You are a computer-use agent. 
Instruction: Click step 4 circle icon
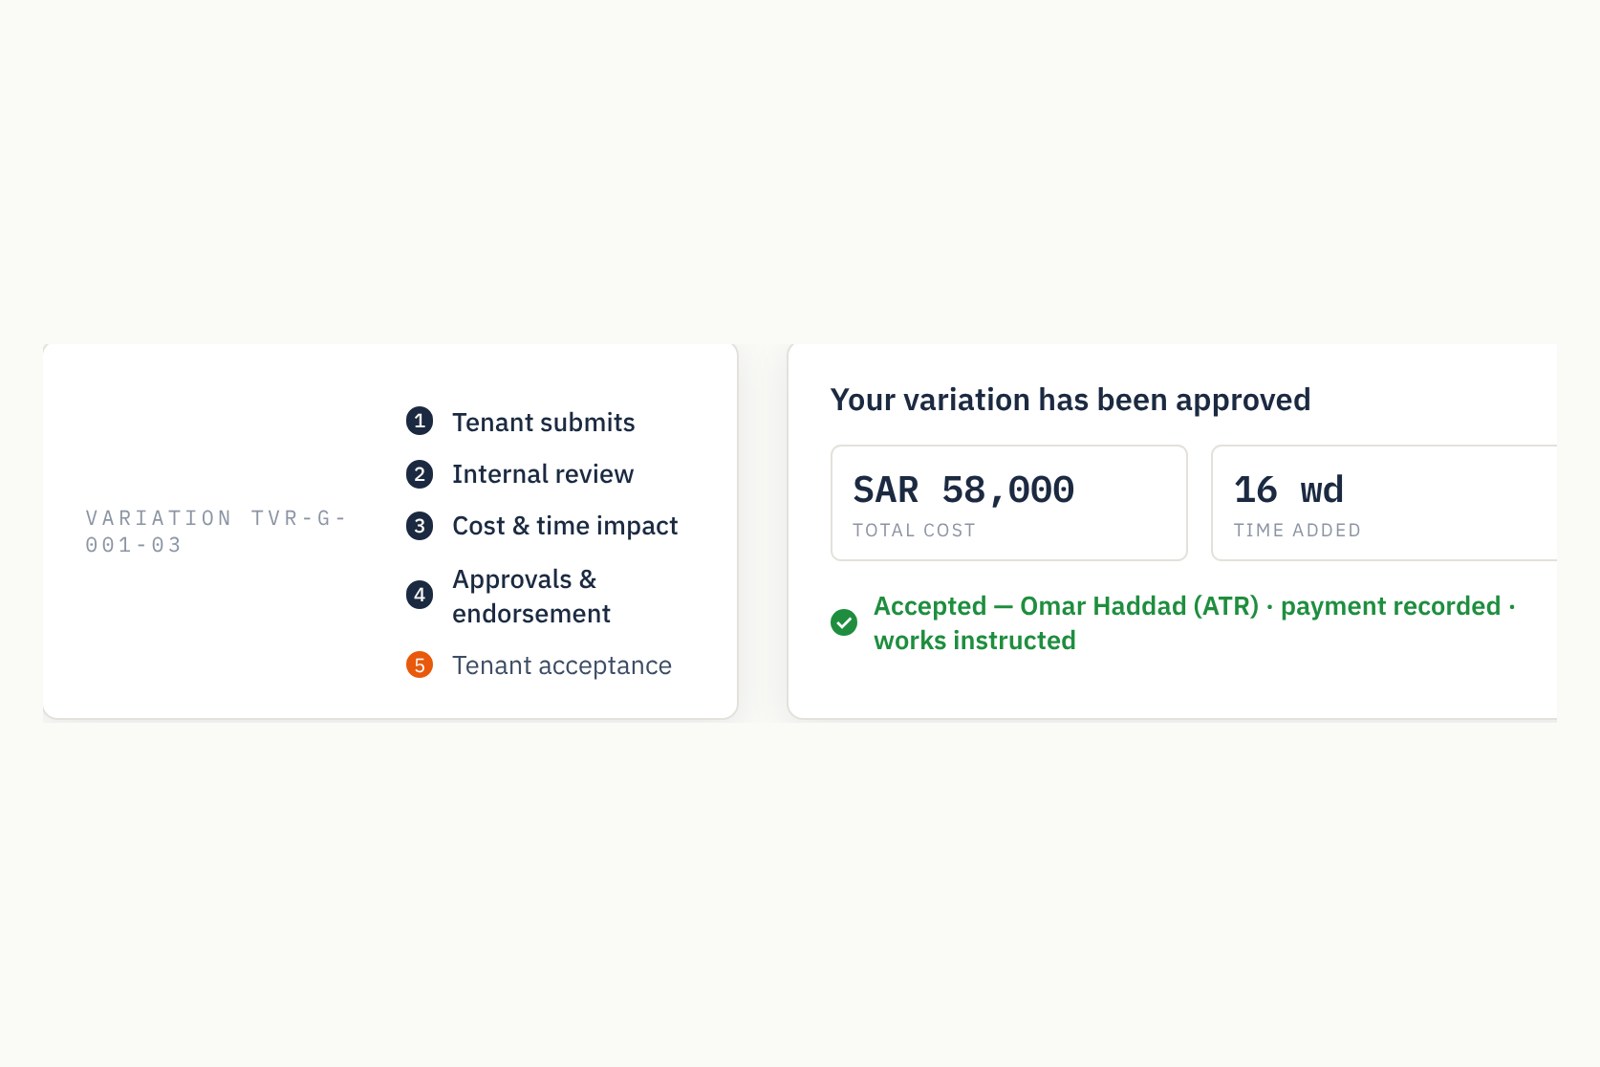coord(419,595)
